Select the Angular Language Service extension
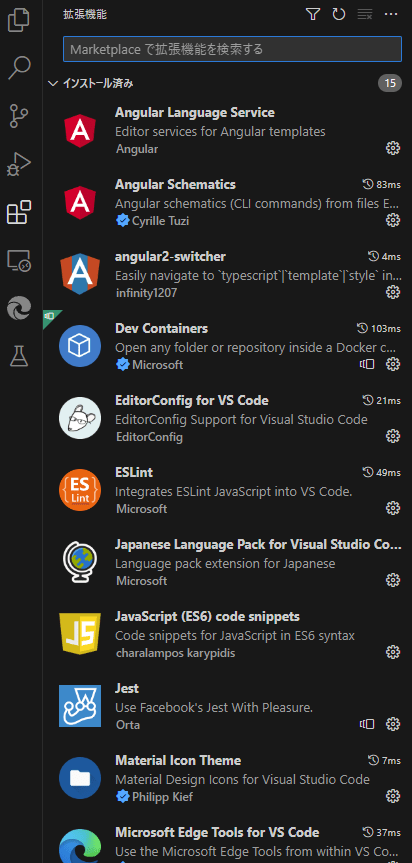 (x=228, y=130)
